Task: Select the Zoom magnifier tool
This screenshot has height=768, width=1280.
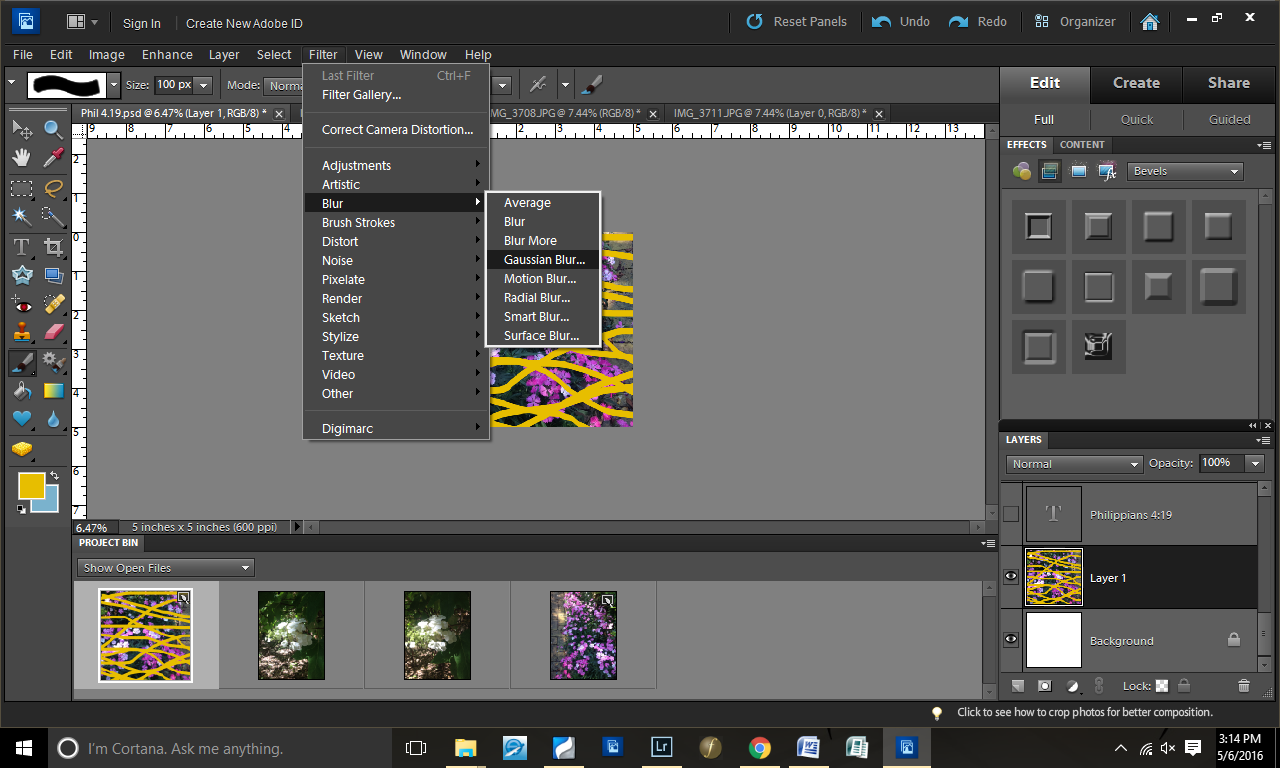Action: point(53,129)
